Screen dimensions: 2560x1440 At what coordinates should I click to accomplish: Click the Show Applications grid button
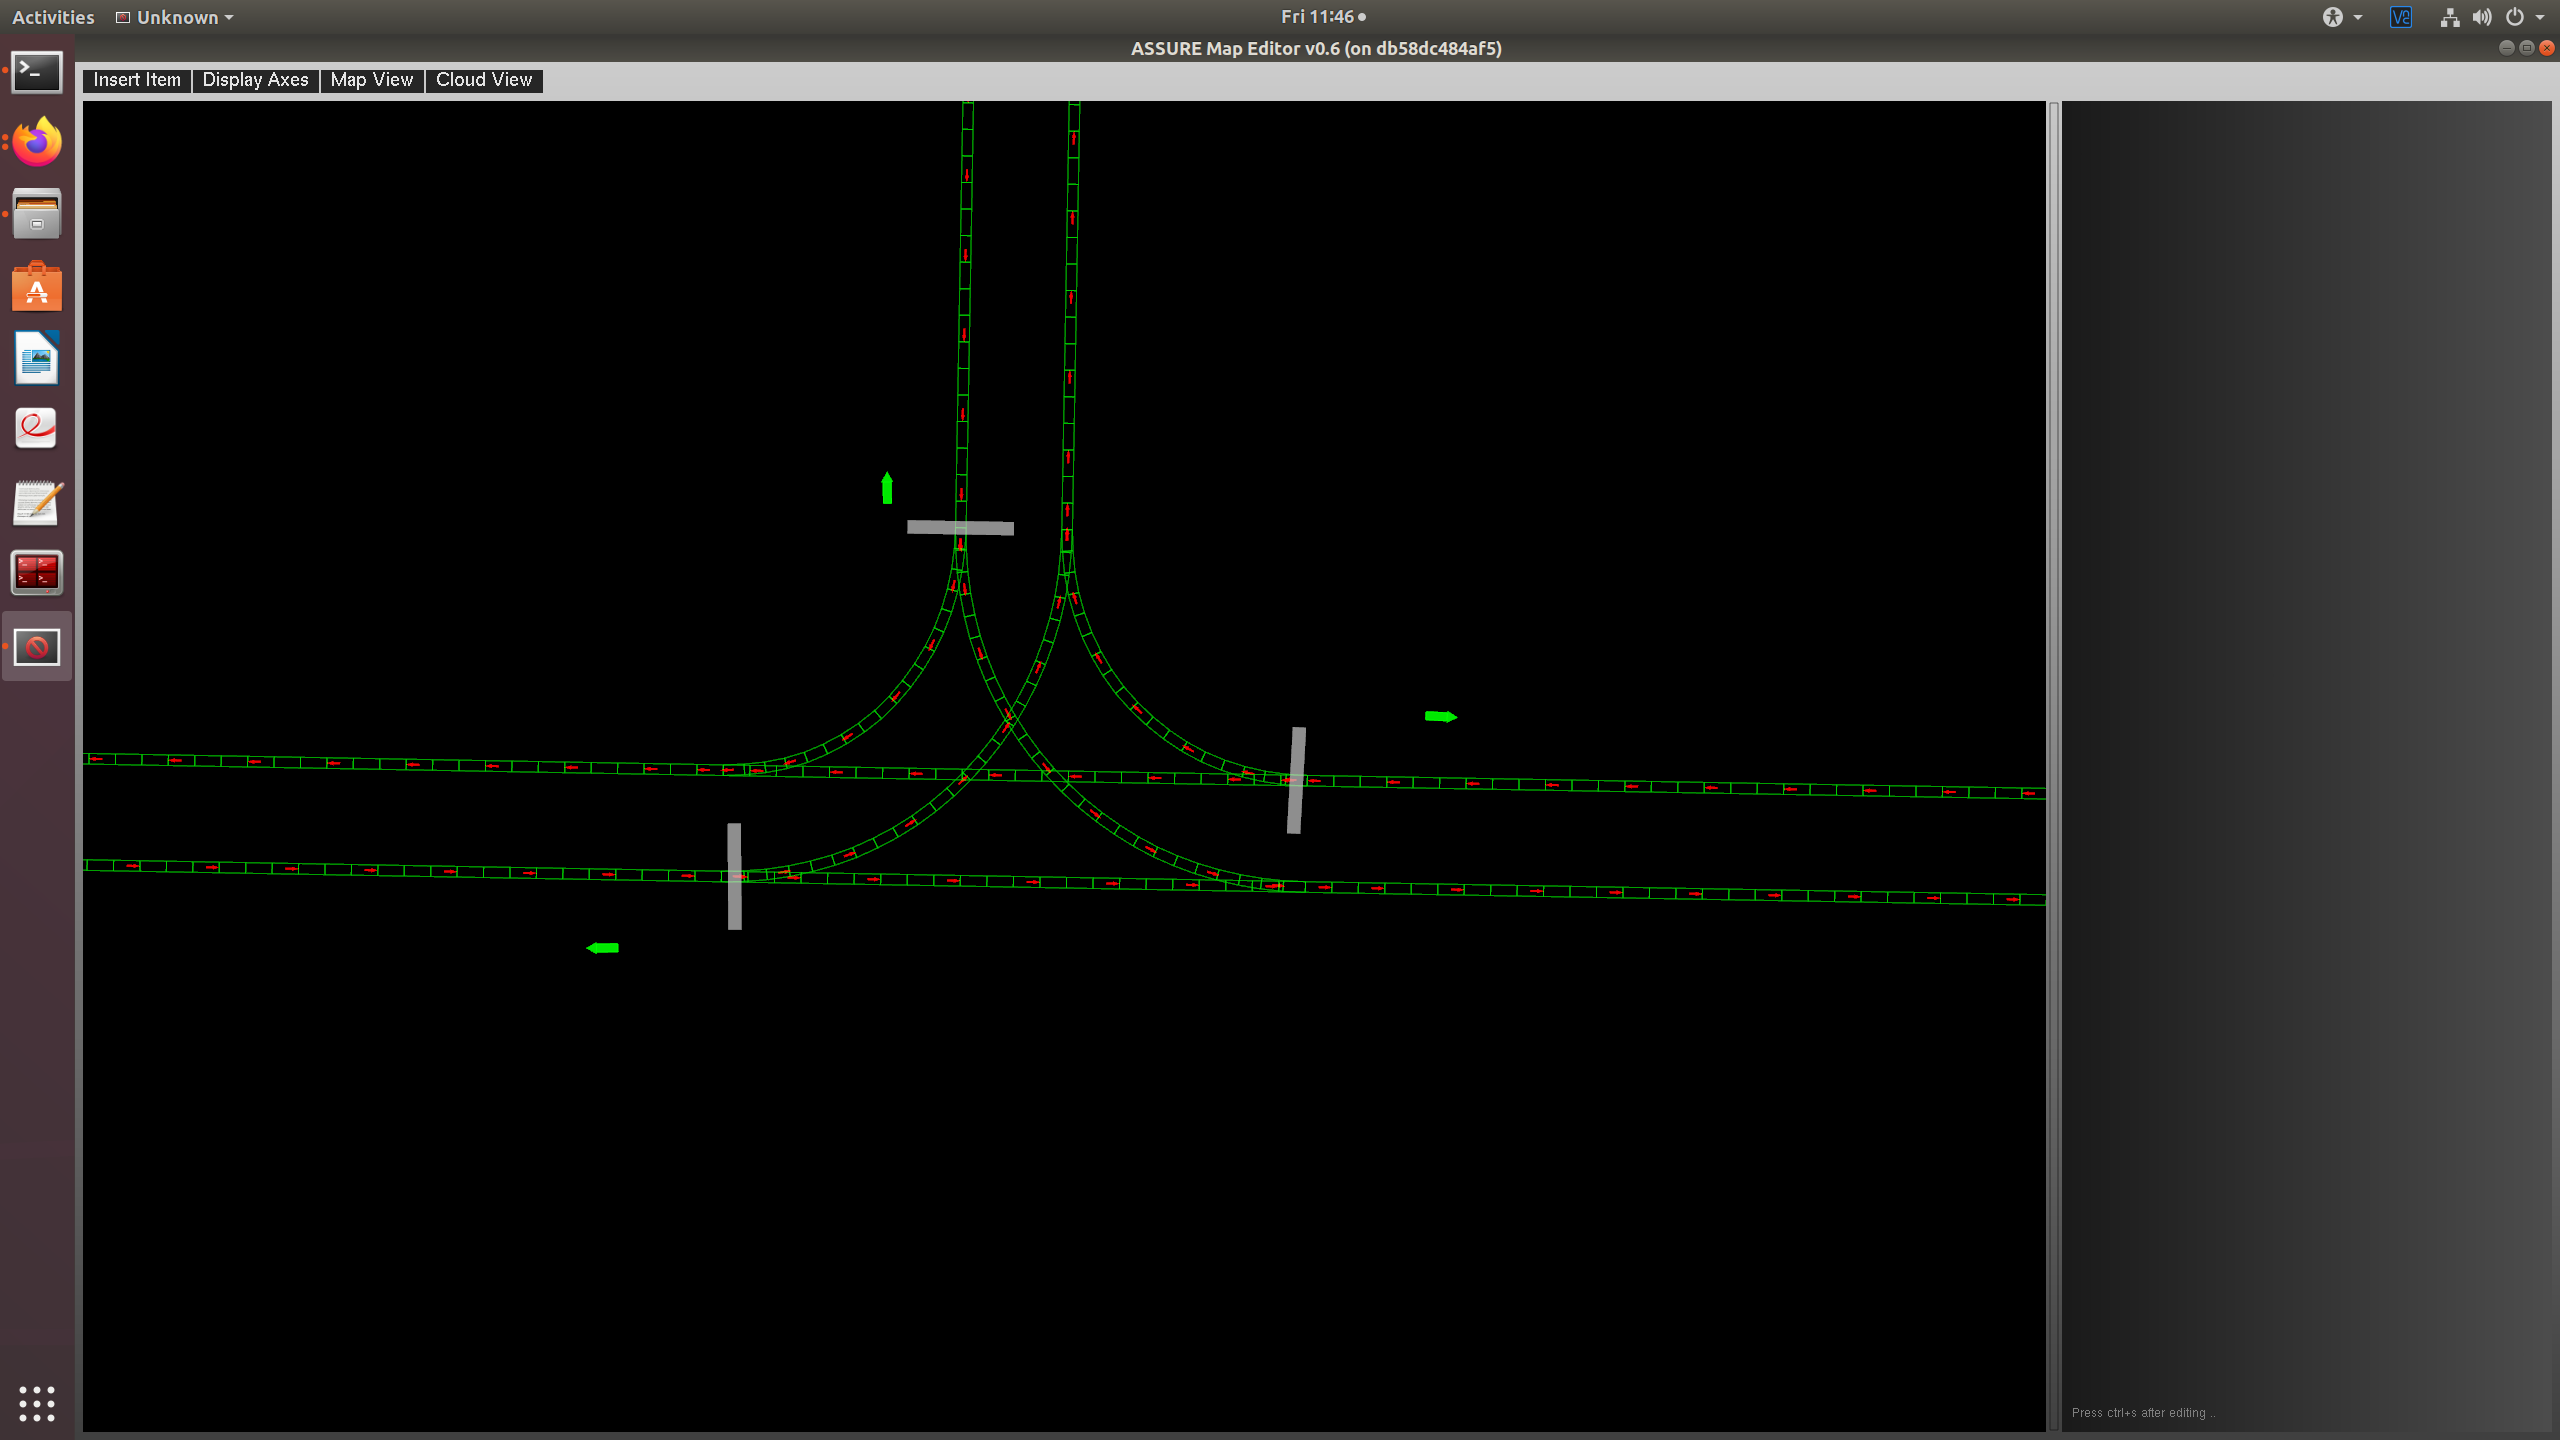pos(36,1404)
